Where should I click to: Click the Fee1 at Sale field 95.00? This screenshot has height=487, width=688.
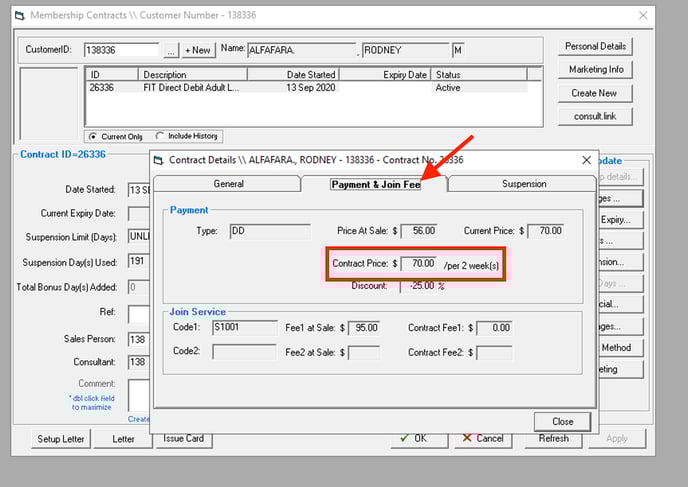(x=364, y=328)
